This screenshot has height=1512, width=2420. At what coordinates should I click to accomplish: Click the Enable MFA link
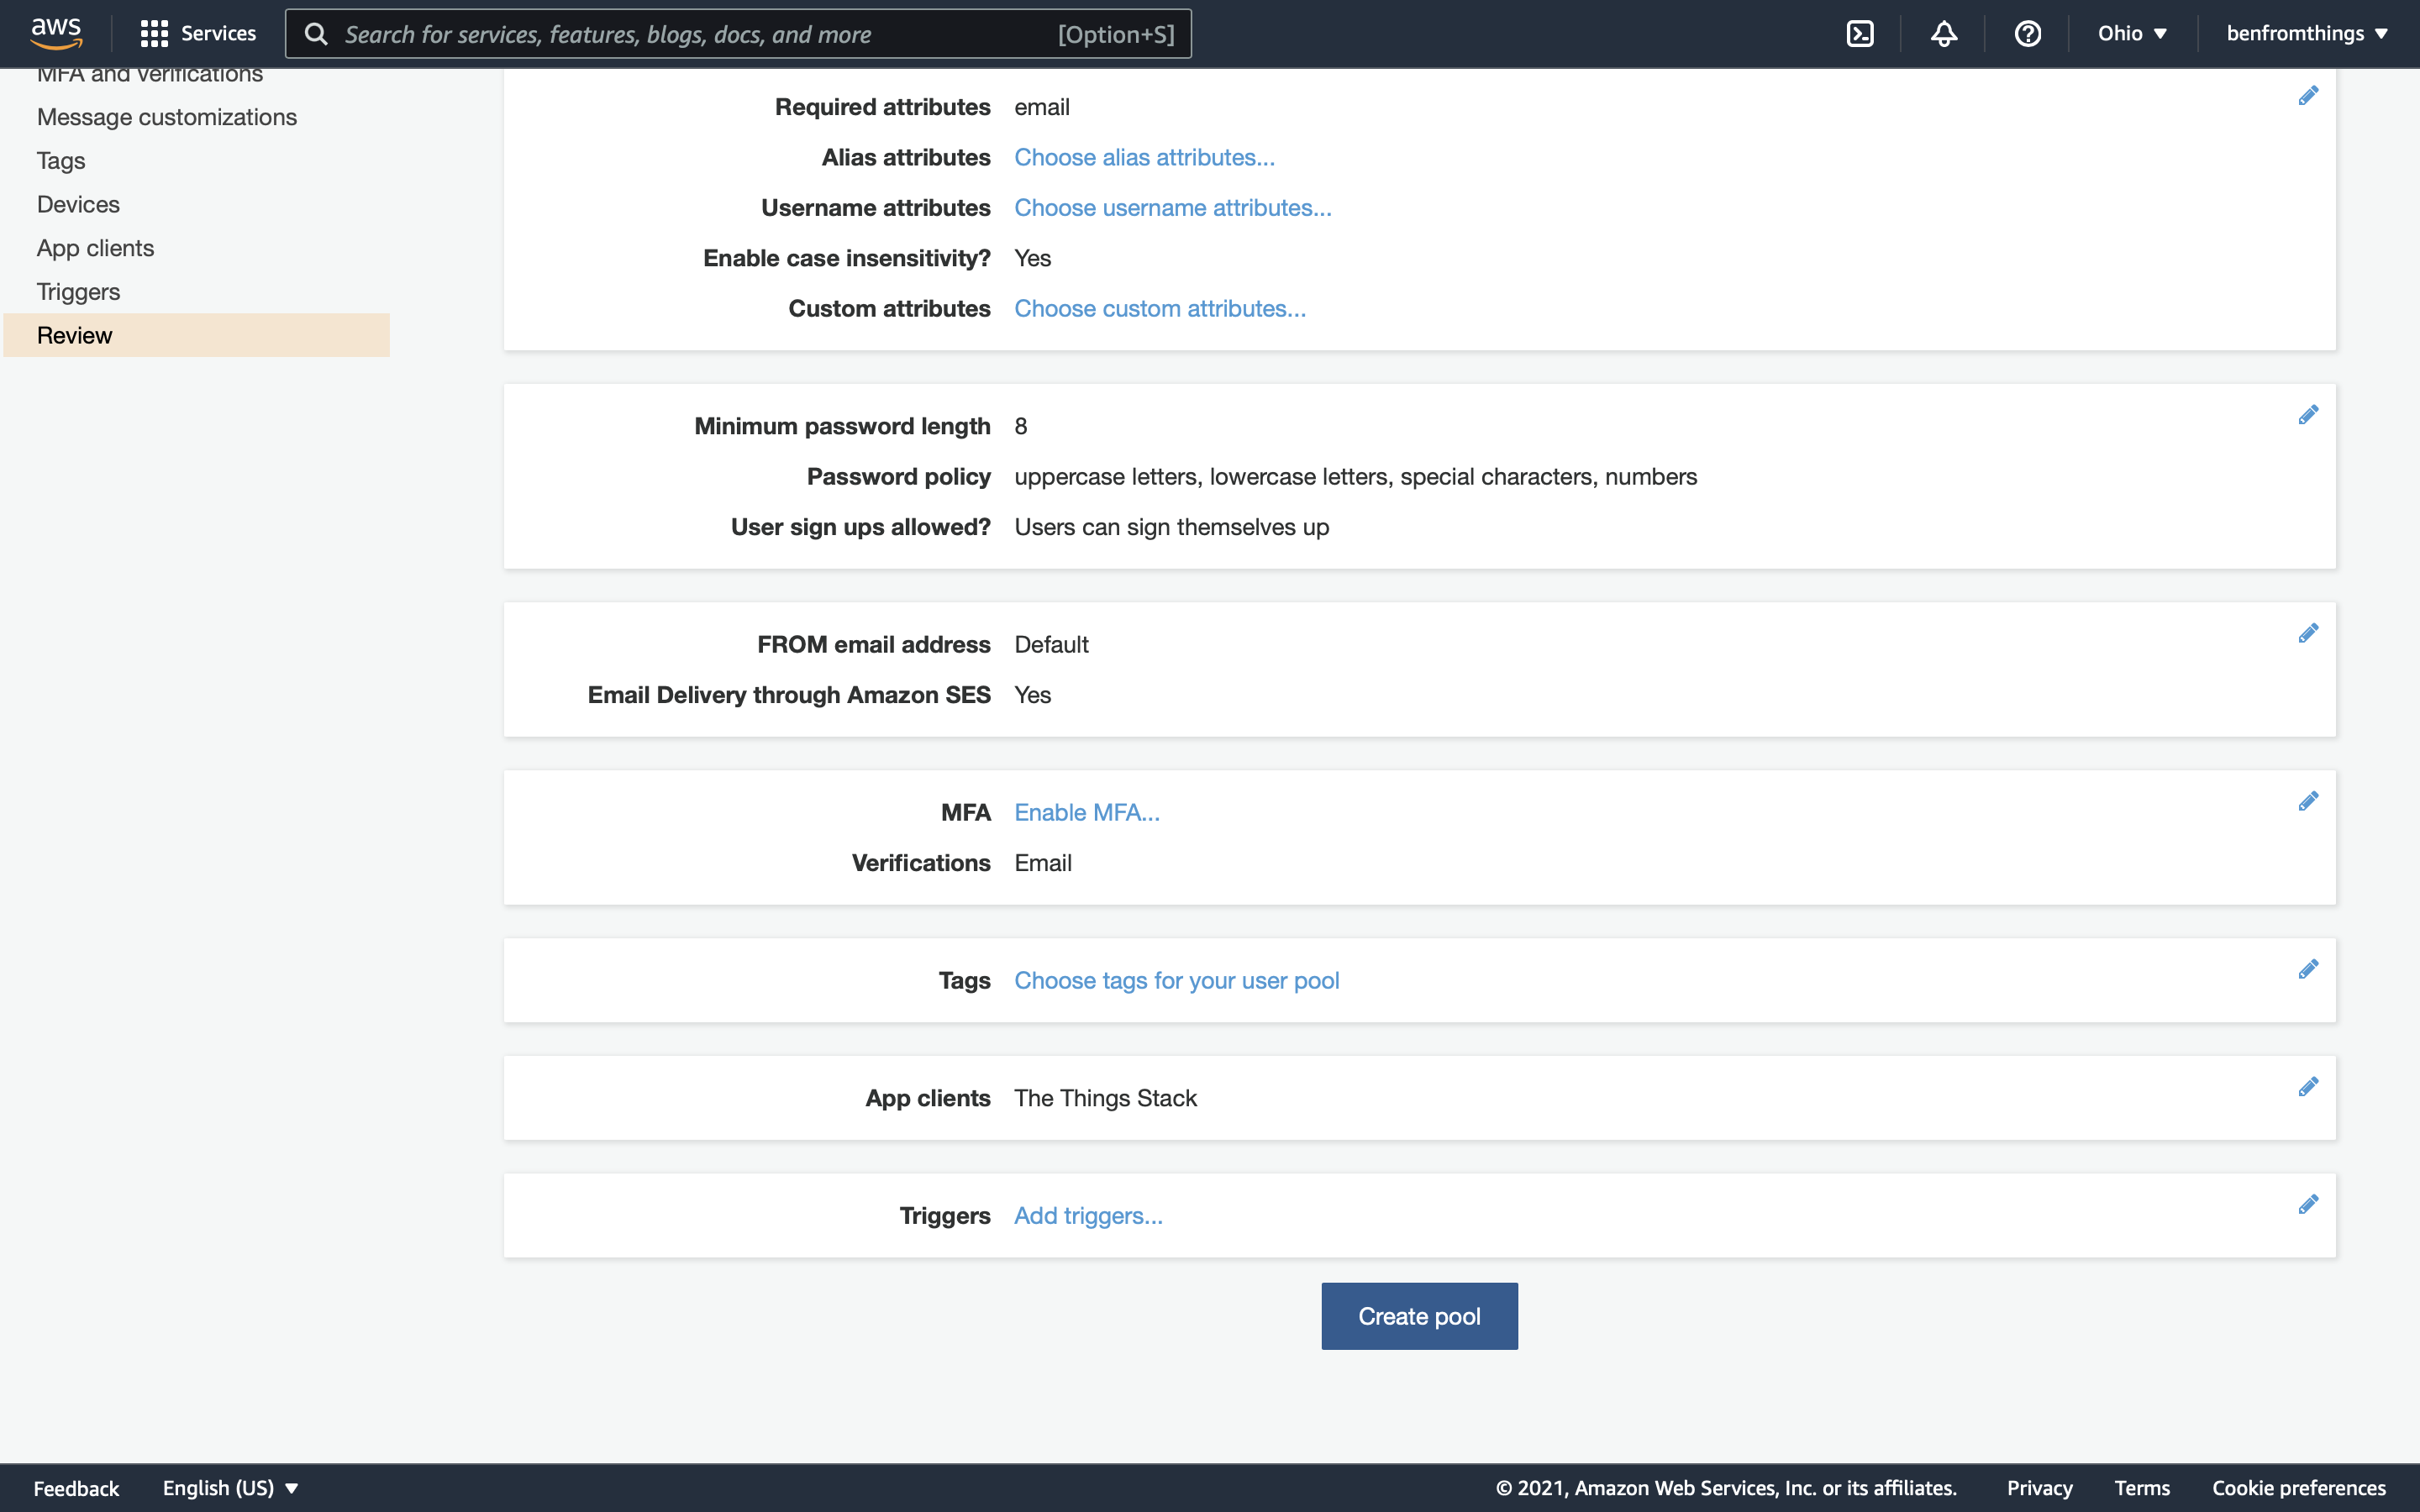1086,813
